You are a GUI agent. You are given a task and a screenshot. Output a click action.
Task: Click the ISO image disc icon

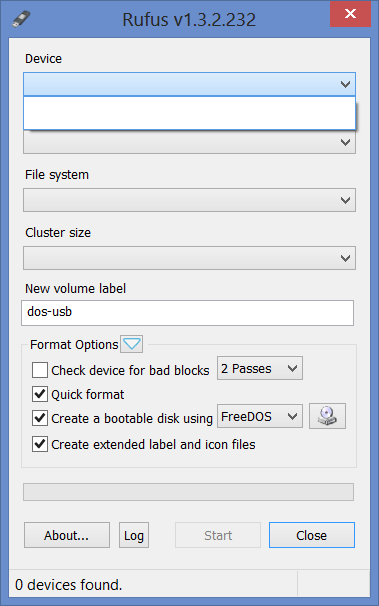pyautogui.click(x=327, y=416)
